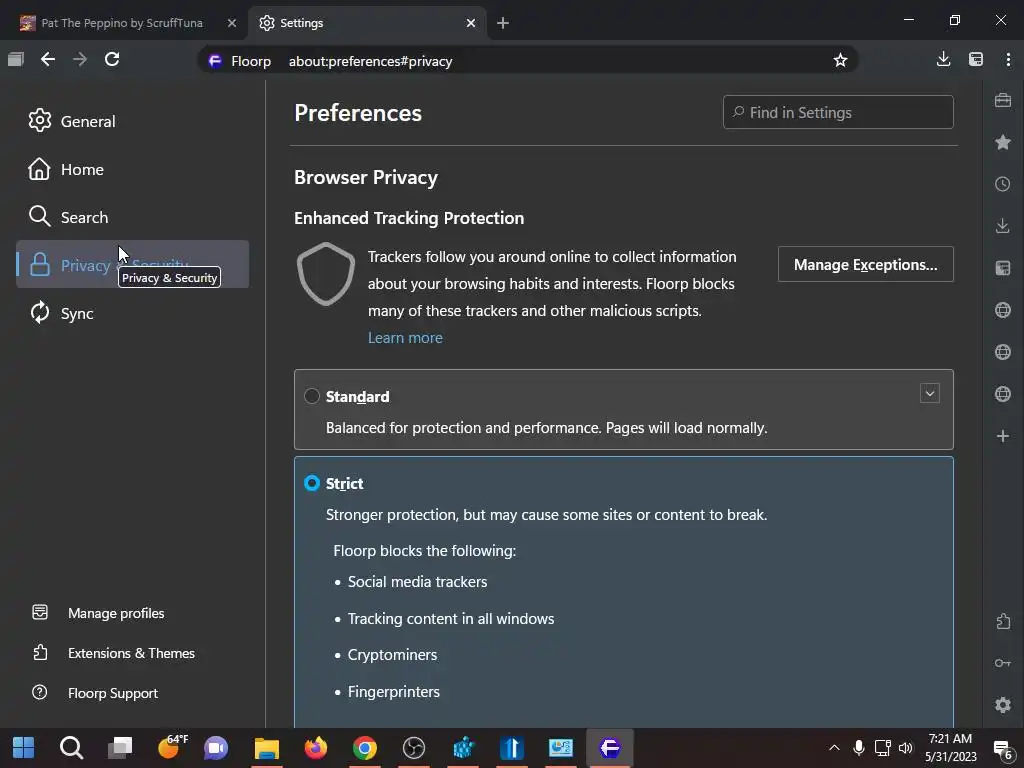
Task: Open Downloads arrow in the side panel
Action: coord(1003,226)
